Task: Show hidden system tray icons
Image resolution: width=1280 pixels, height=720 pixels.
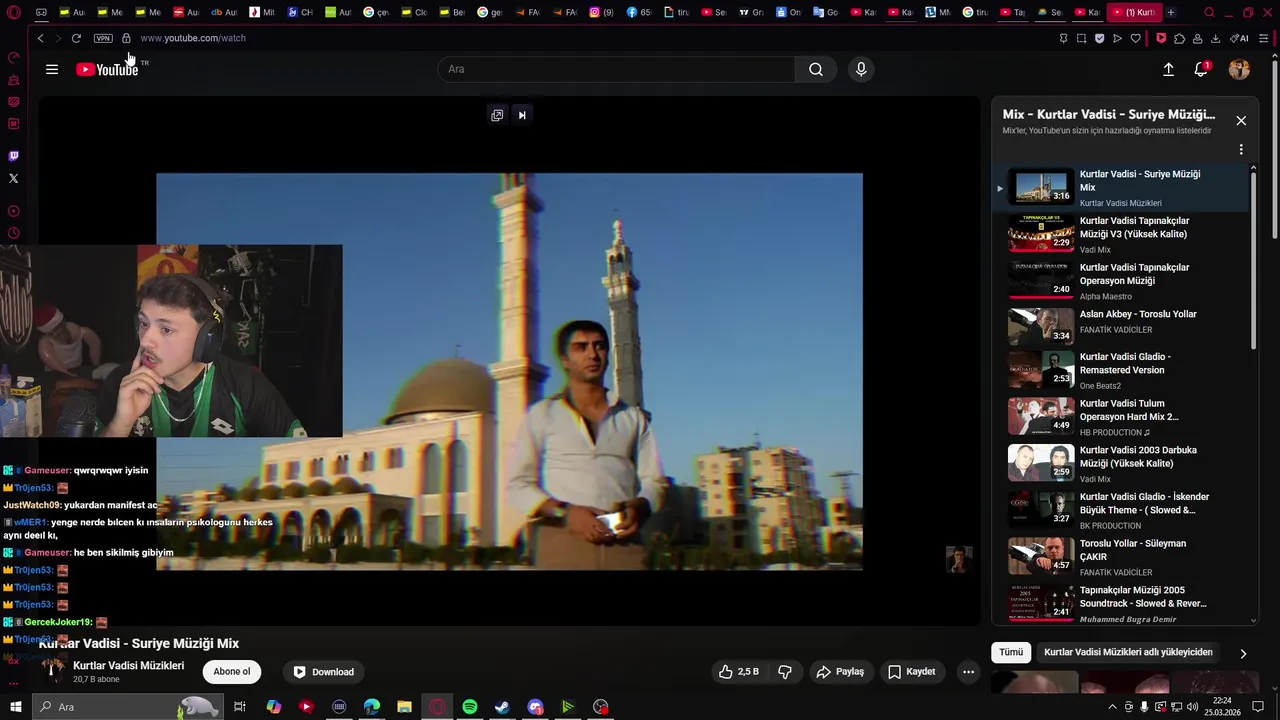Action: [1112, 707]
